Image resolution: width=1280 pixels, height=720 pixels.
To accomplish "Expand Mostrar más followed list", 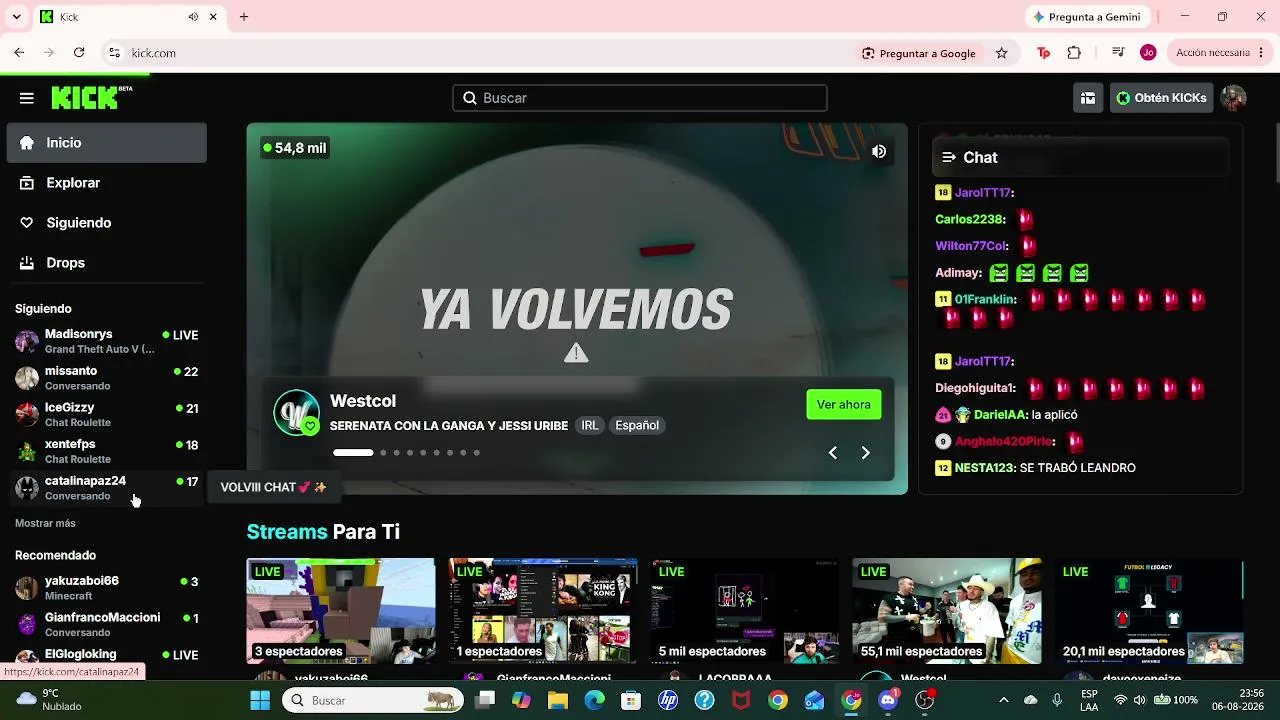I will 45,523.
